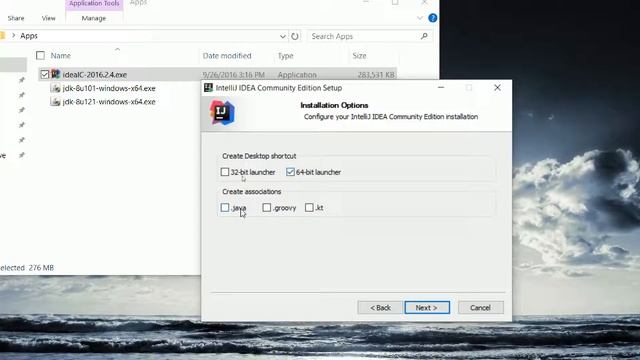Cancel the IntelliJ IDEA setup

[480, 307]
